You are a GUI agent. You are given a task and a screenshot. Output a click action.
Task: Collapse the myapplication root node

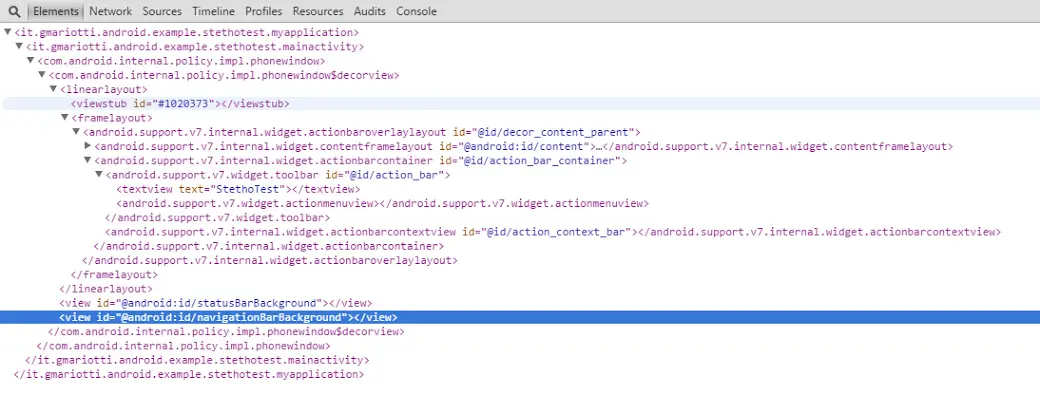click(7, 32)
